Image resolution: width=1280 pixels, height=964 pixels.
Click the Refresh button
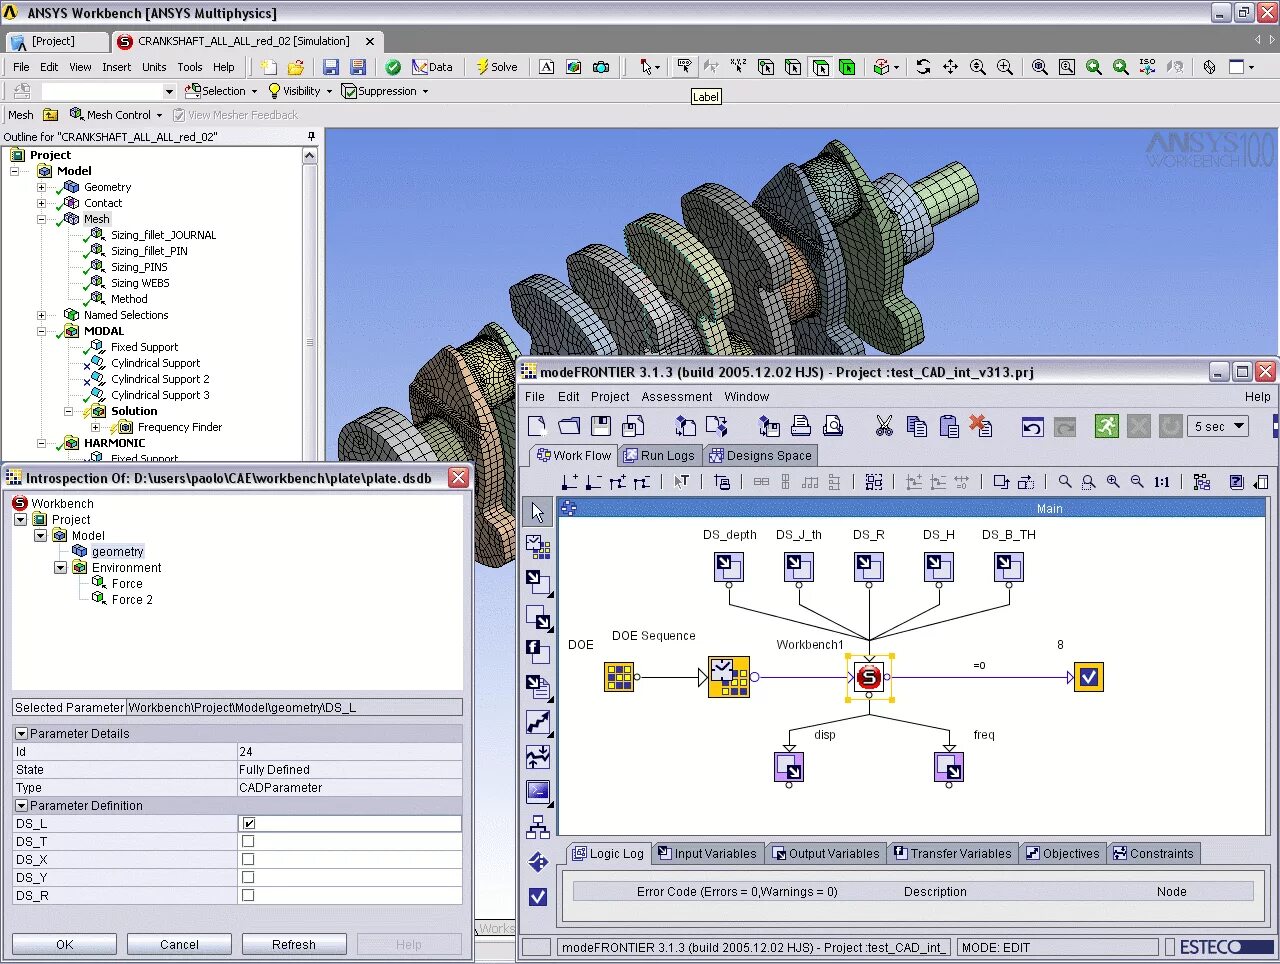click(294, 944)
